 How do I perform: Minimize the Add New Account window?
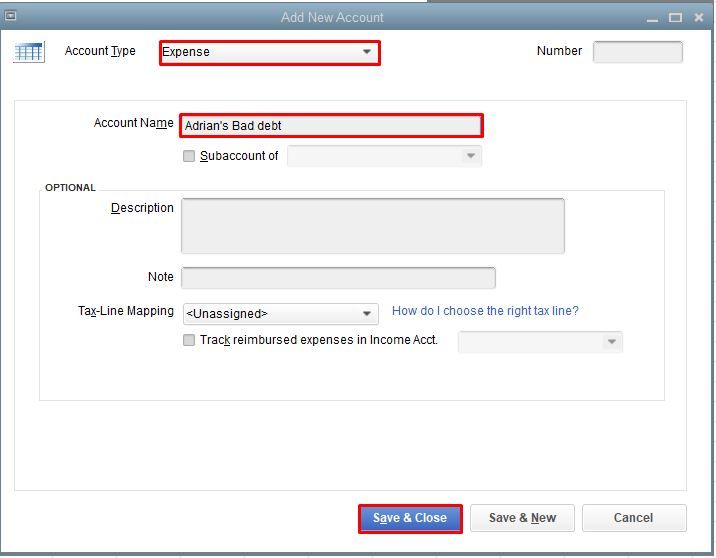pyautogui.click(x=653, y=18)
